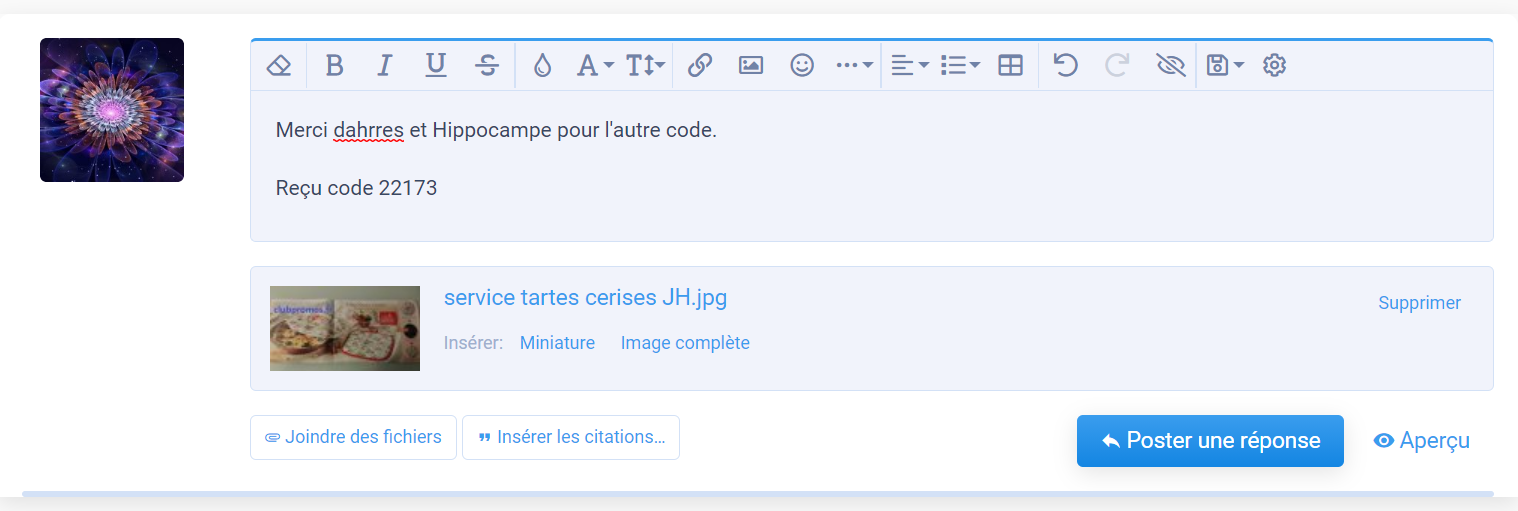The width and height of the screenshot is (1518, 511).
Task: Open the smiley emoji picker
Action: point(801,66)
